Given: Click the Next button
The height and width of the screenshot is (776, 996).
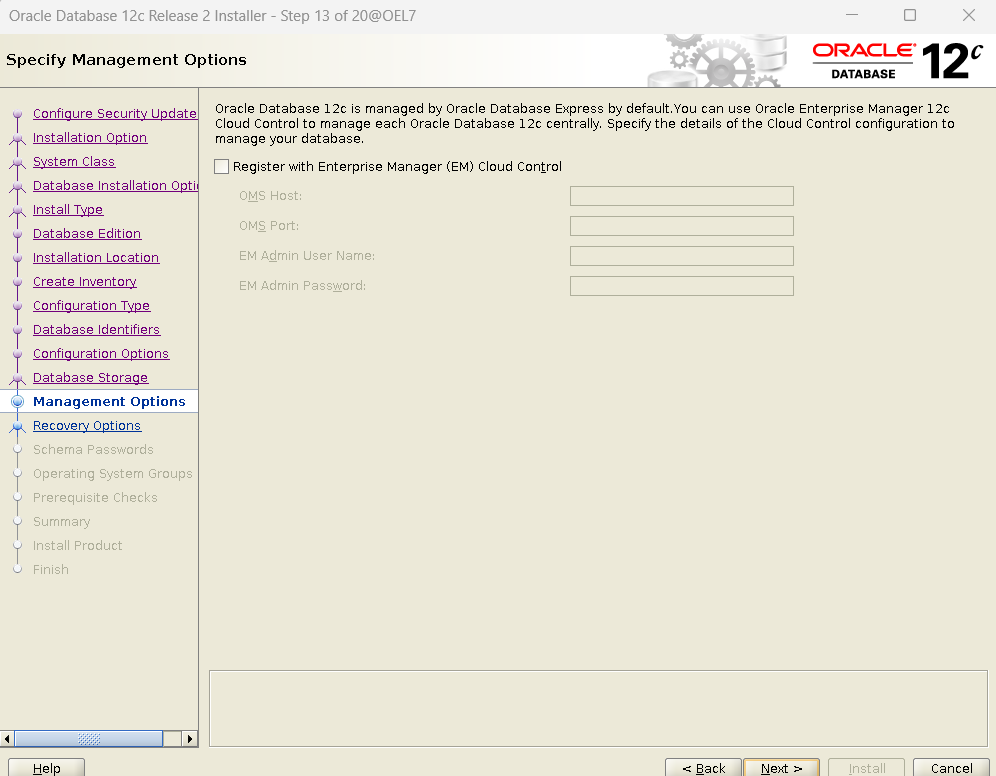Looking at the screenshot, I should tap(781, 767).
